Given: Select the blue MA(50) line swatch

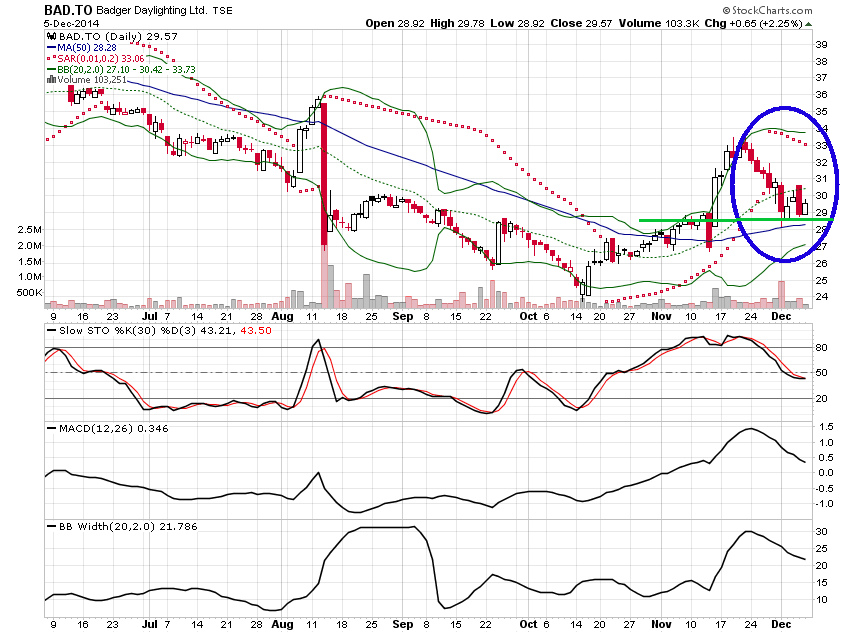Looking at the screenshot, I should (x=51, y=48).
